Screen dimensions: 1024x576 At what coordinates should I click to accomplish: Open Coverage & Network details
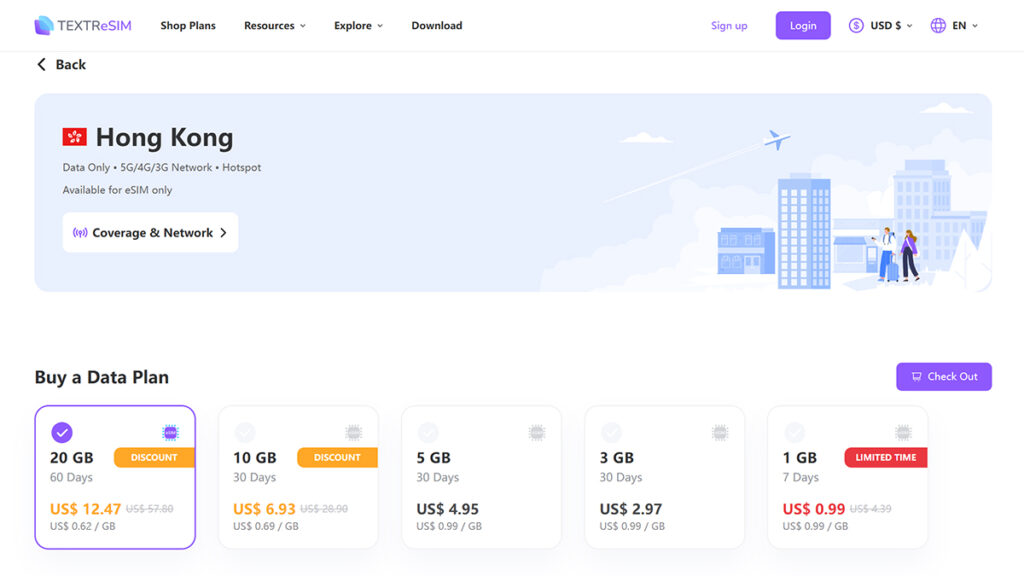click(150, 233)
